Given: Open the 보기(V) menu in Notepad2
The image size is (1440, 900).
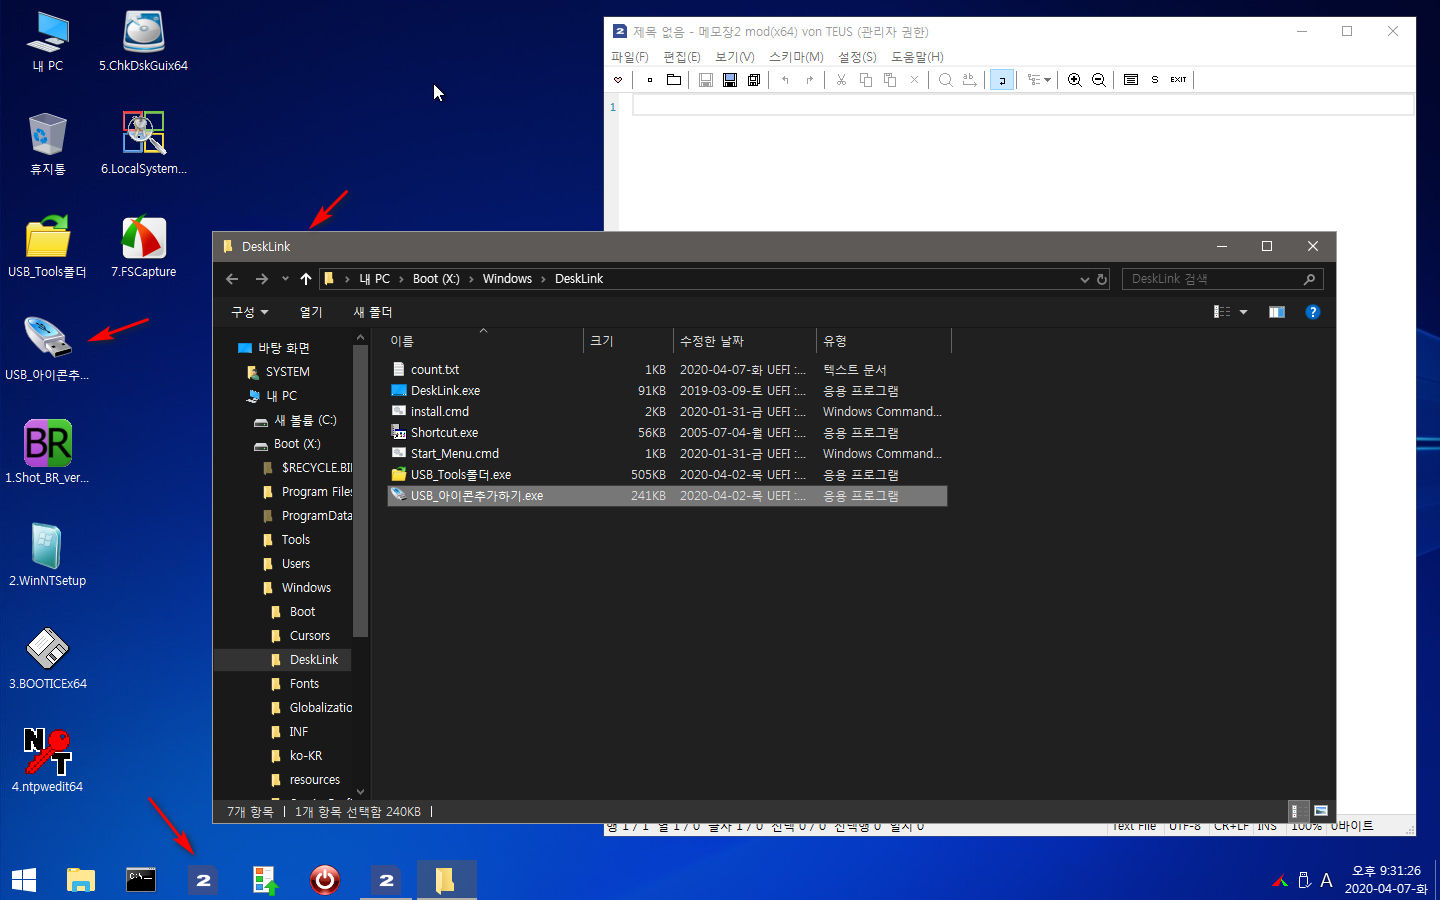Looking at the screenshot, I should coord(735,57).
